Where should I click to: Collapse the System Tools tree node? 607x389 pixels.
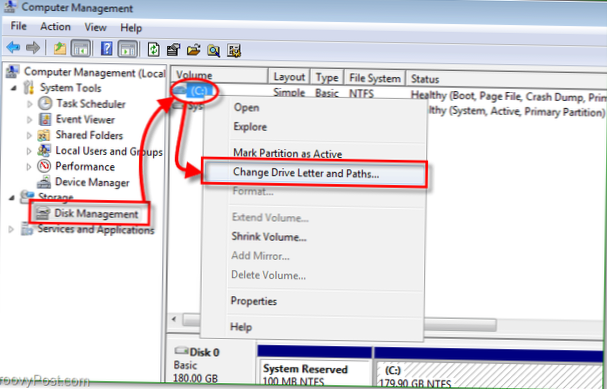pos(14,88)
